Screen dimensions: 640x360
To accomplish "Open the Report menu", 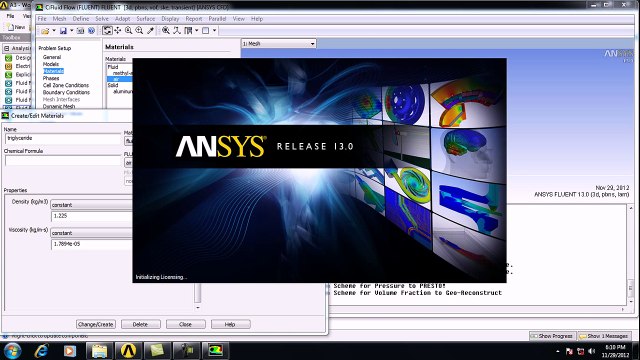I will tap(194, 19).
